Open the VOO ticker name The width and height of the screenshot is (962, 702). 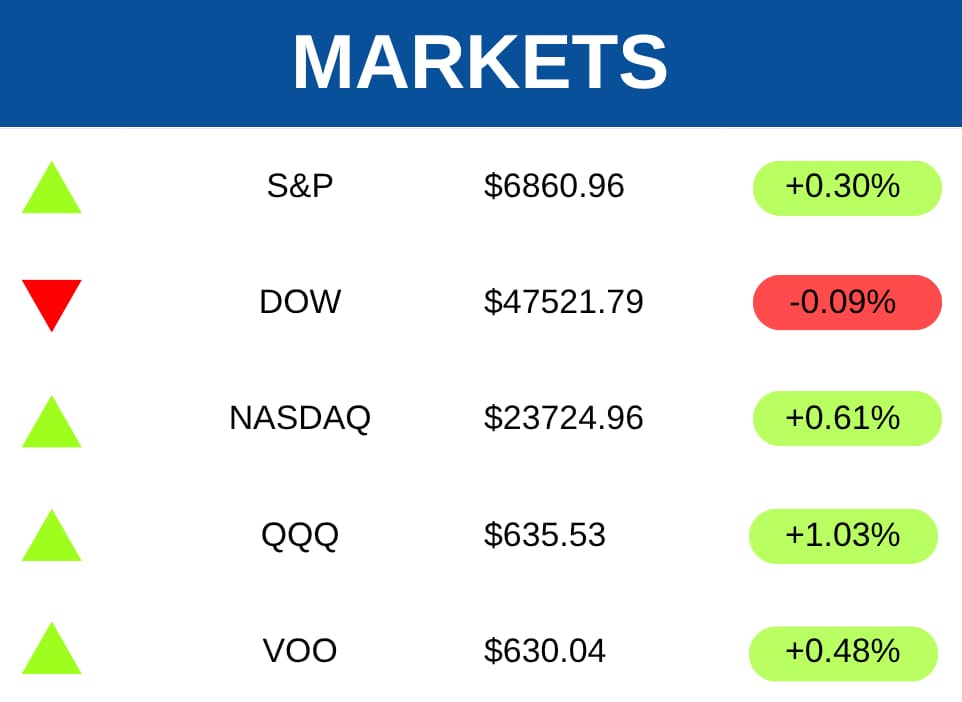pos(300,651)
